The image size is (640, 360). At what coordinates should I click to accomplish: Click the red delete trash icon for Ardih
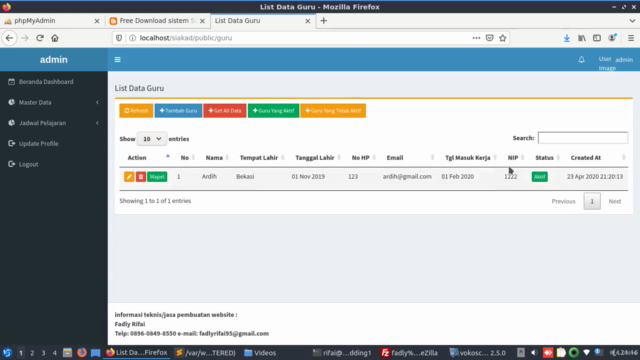(141, 177)
